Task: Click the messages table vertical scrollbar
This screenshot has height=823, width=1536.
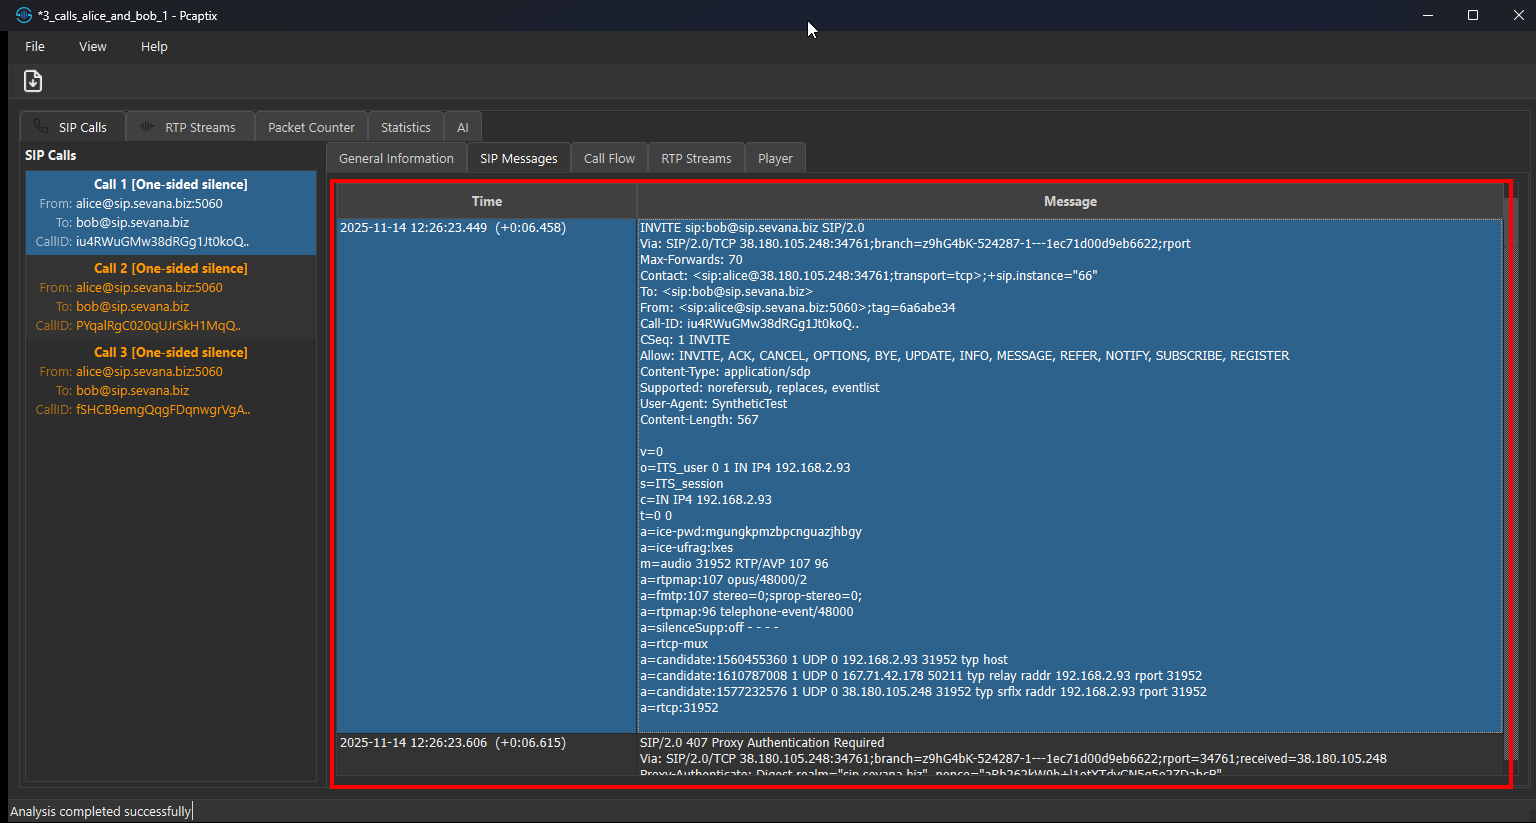Action: click(x=1511, y=480)
